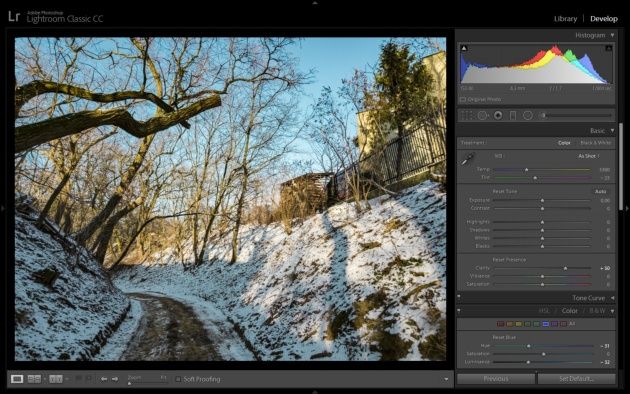This screenshot has width=630, height=394.
Task: Click Reset Presence label
Action: point(509,260)
